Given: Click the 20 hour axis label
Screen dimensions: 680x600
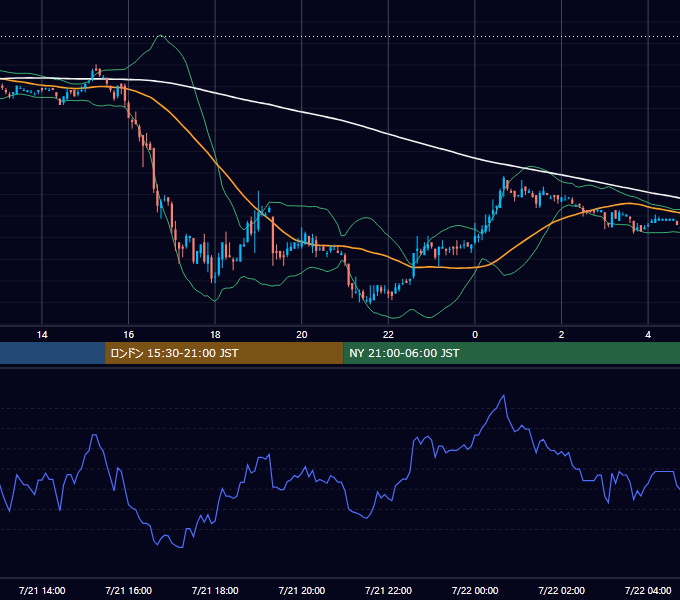Looking at the screenshot, I should click(x=302, y=335).
